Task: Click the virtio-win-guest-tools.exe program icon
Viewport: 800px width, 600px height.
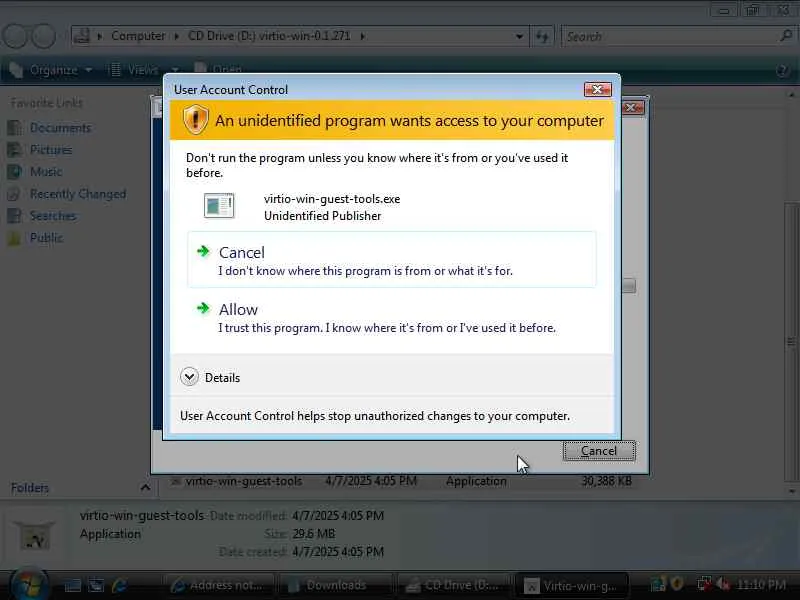Action: click(219, 206)
